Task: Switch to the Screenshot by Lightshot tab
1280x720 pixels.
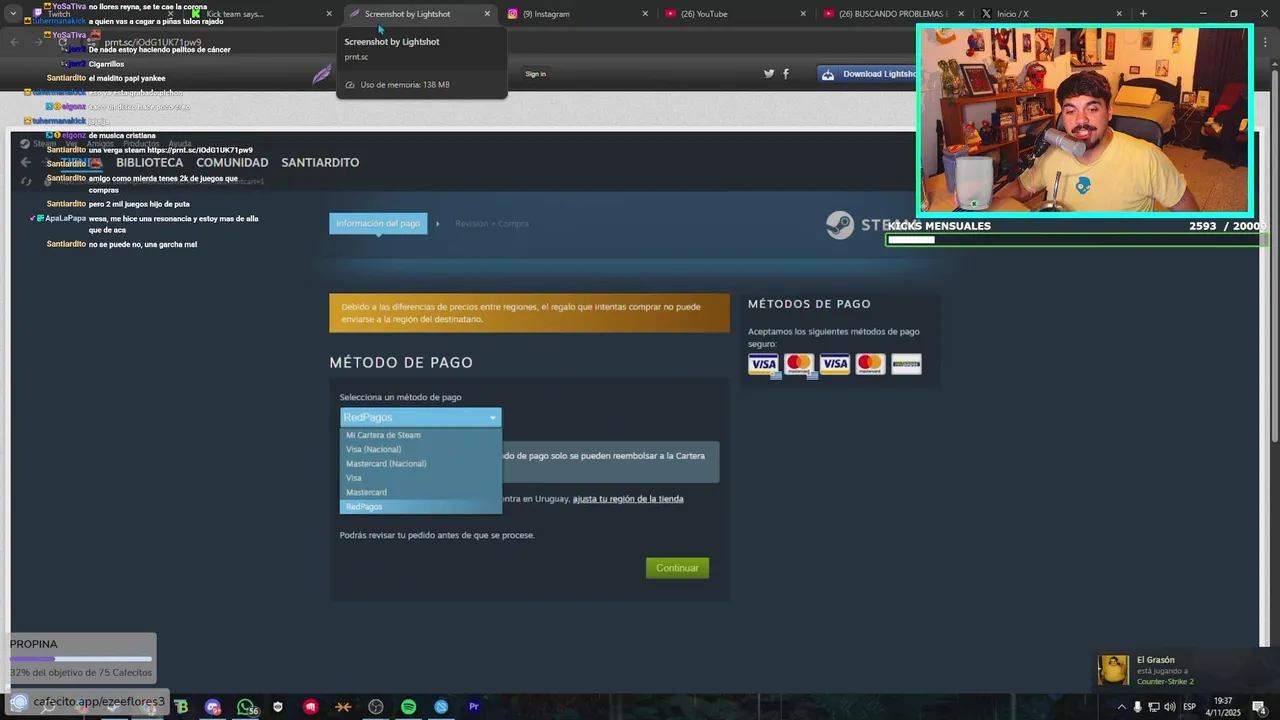Action: [x=420, y=14]
